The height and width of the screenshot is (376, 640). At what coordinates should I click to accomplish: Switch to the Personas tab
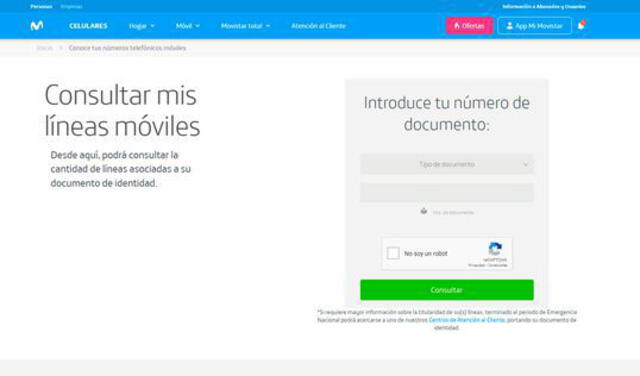tap(41, 7)
